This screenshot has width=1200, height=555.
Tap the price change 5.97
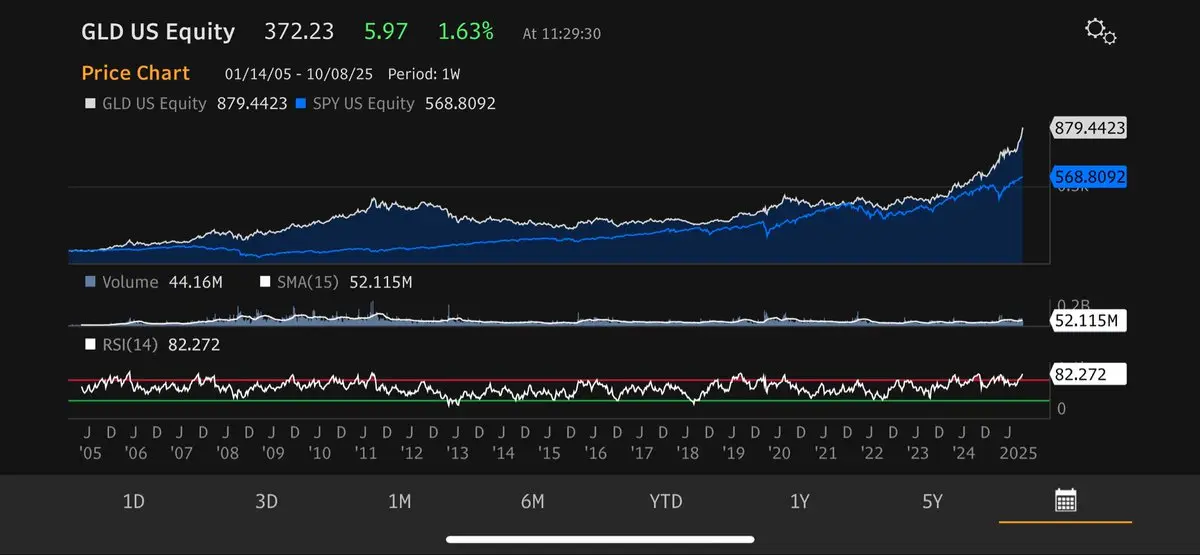pyautogui.click(x=386, y=32)
